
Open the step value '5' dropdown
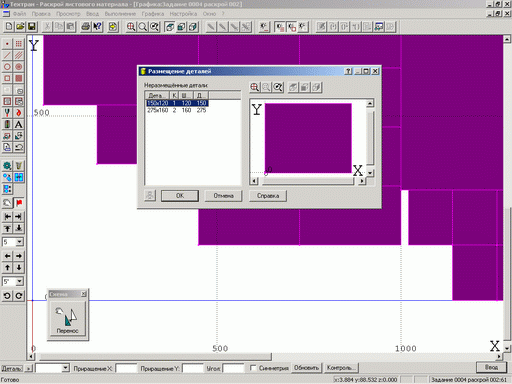coord(19,242)
